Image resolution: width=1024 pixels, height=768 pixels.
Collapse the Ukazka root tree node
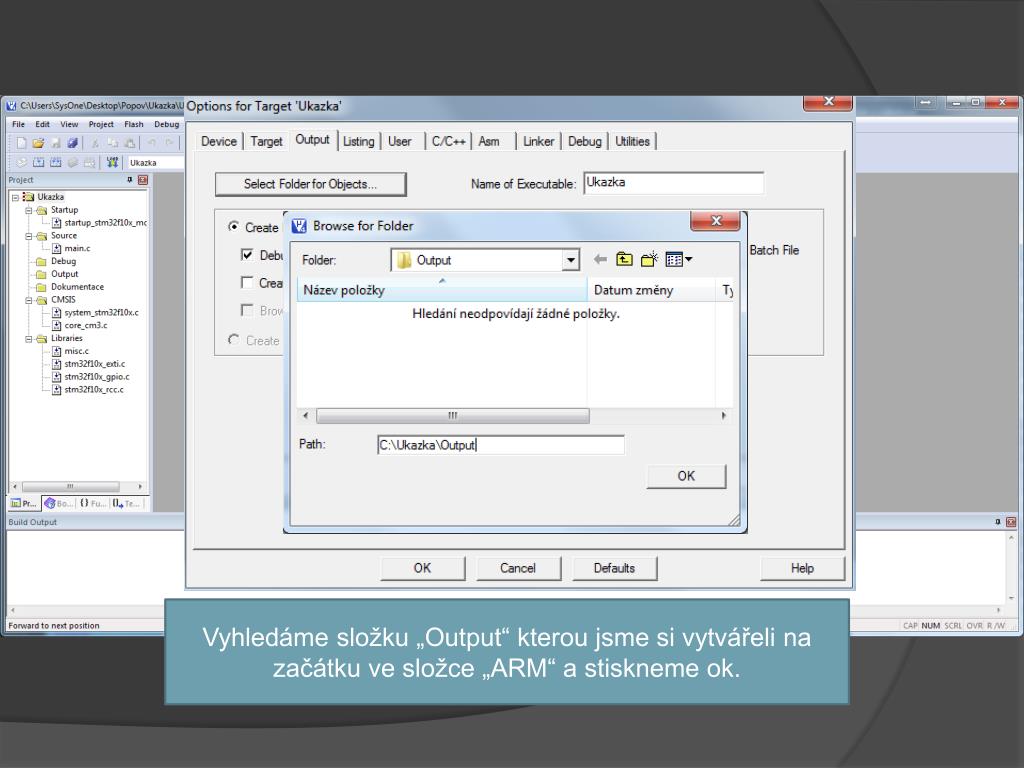(x=16, y=197)
